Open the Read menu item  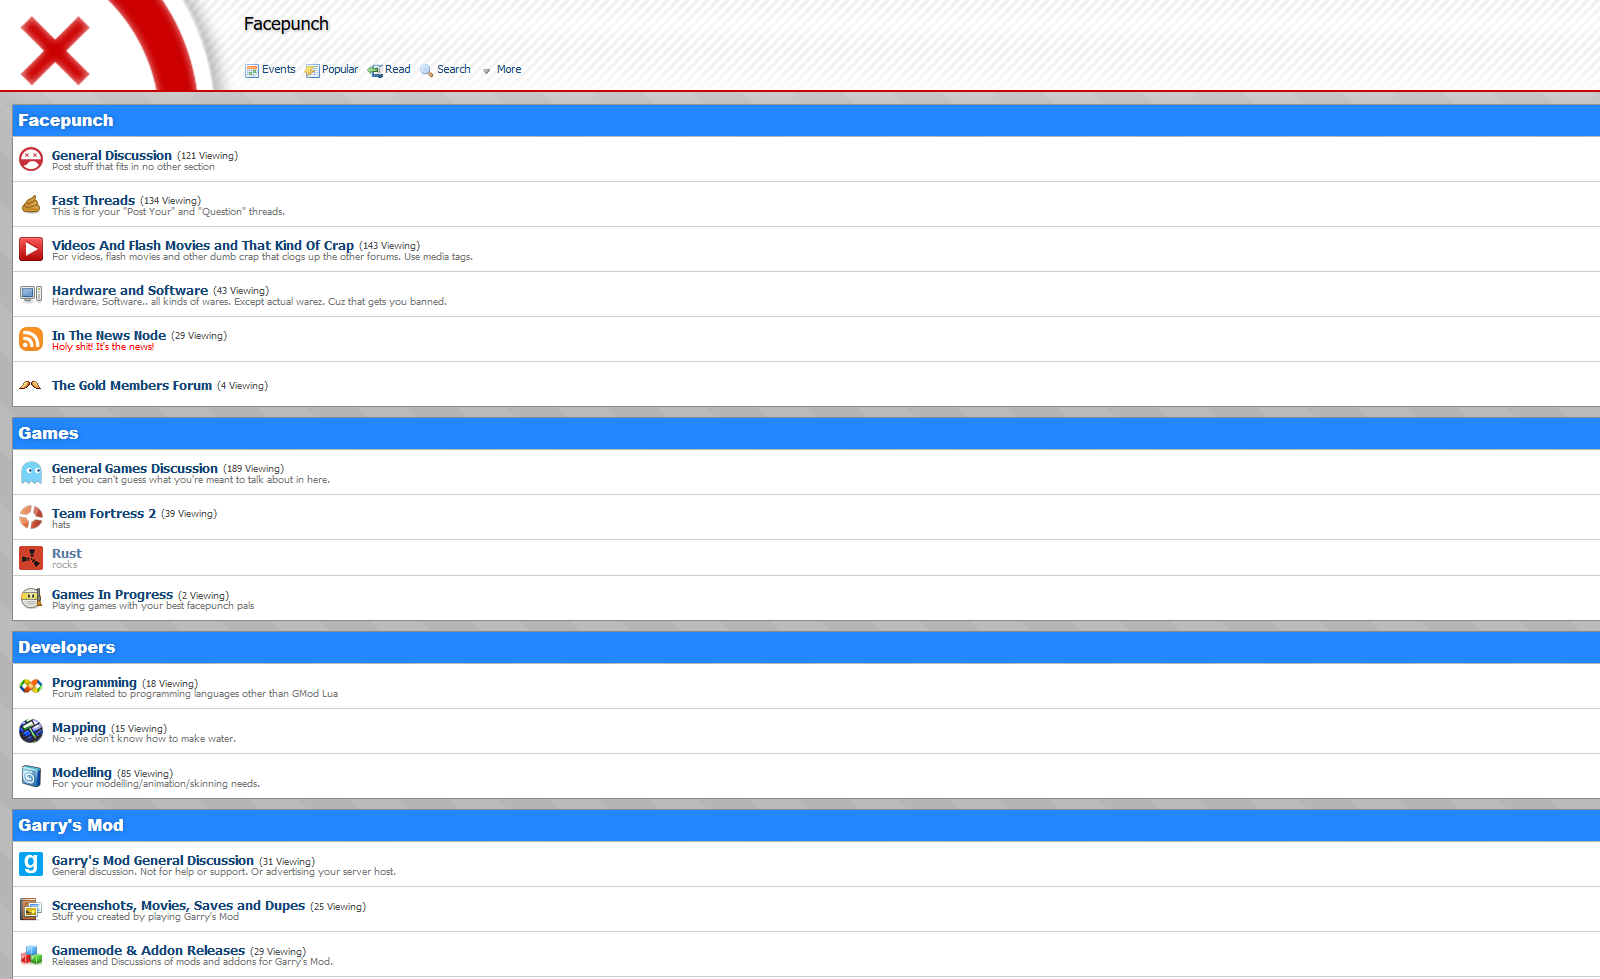pos(398,70)
